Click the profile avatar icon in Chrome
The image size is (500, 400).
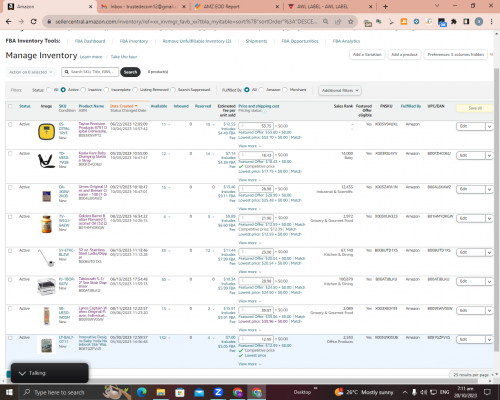tap(479, 22)
